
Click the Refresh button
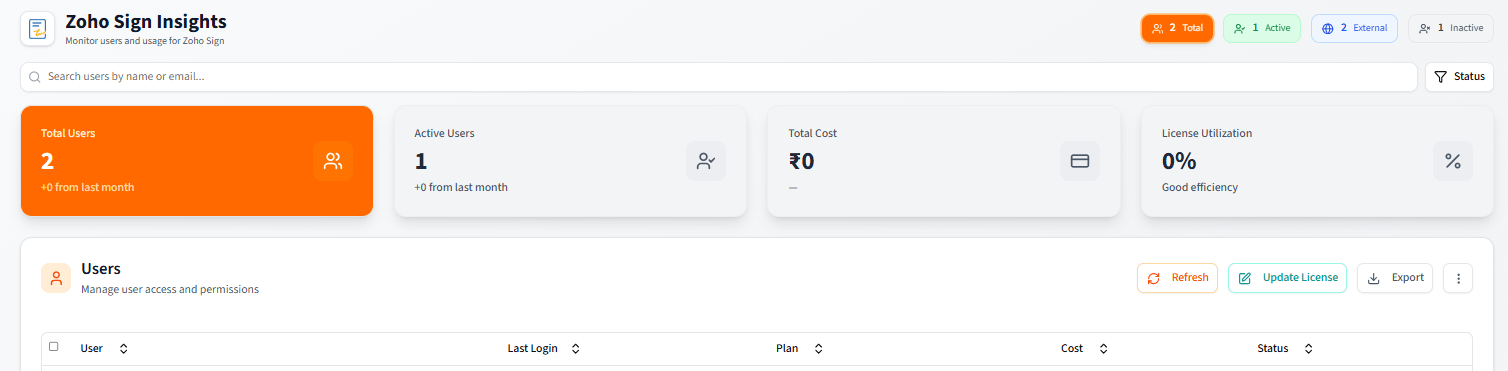click(x=1177, y=278)
